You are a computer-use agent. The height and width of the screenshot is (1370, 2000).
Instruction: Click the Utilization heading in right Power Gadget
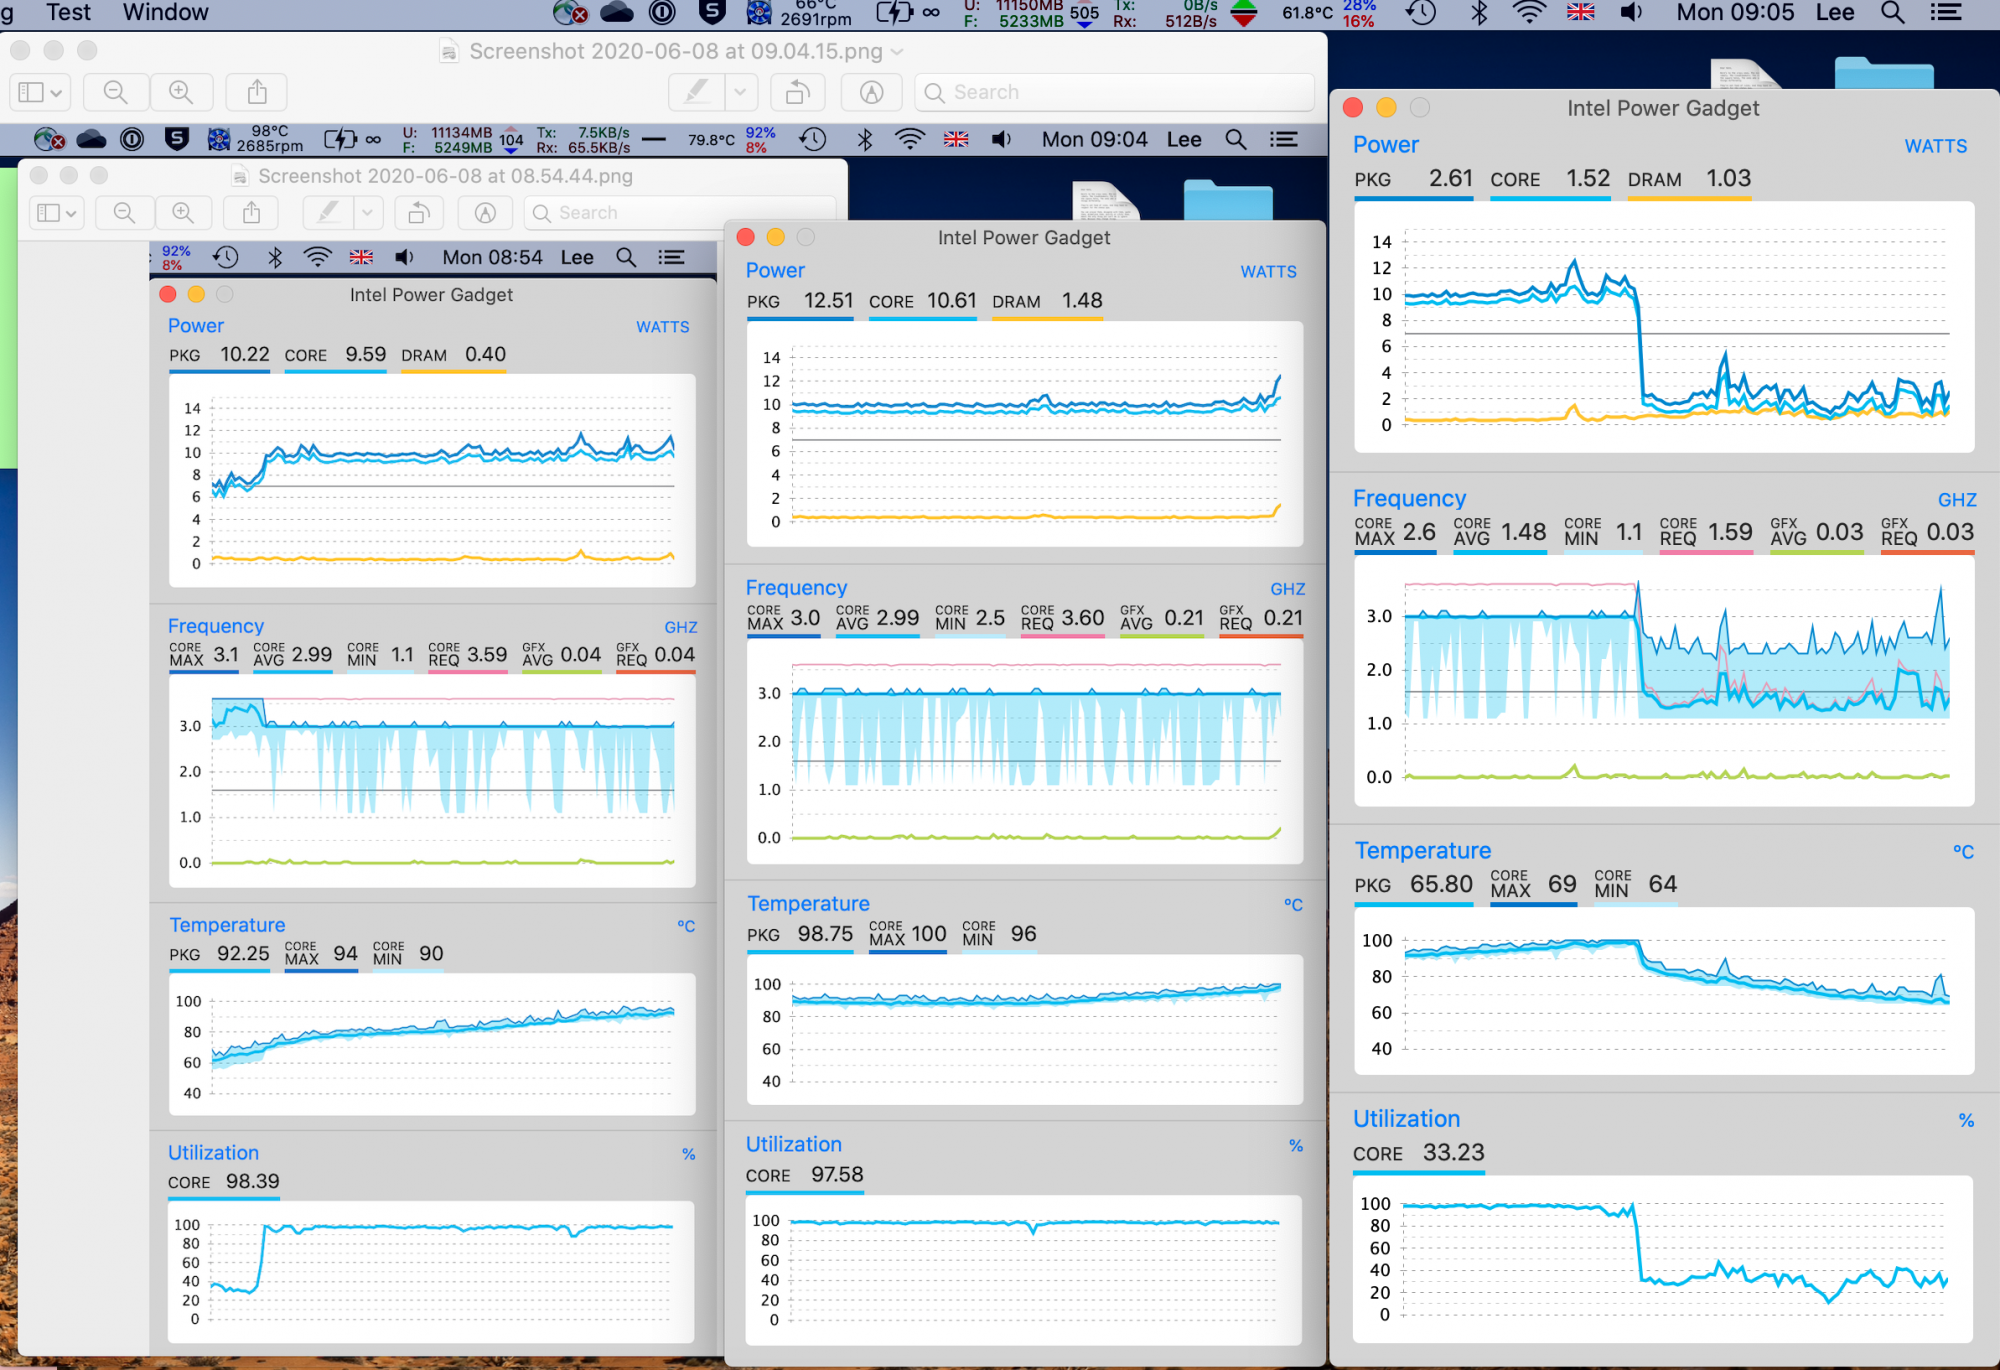[1406, 1119]
